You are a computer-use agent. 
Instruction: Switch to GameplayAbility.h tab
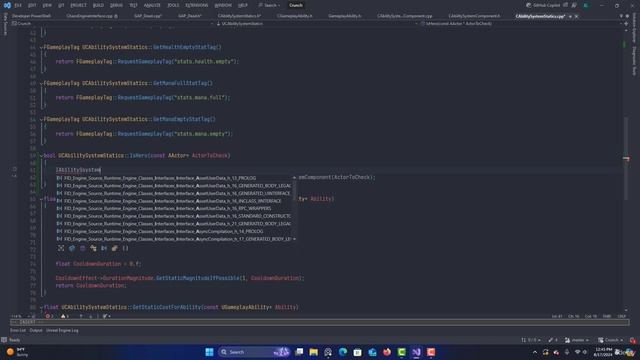pyautogui.click(x=344, y=16)
